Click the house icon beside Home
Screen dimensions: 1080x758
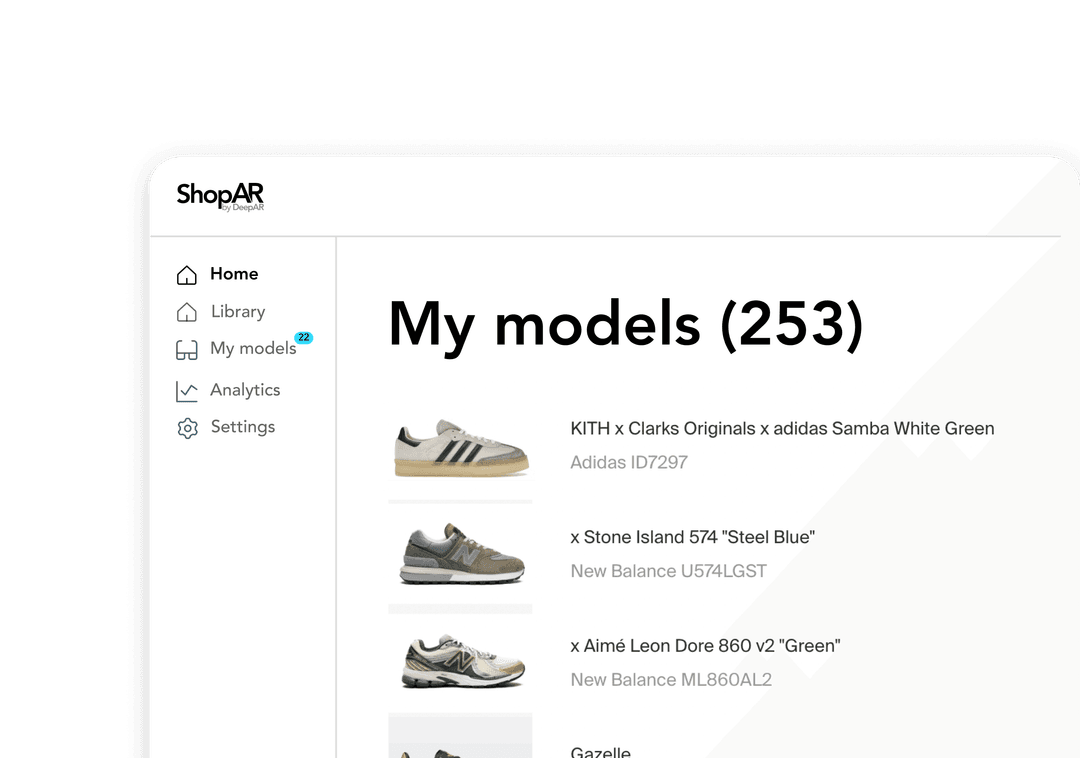coord(187,275)
